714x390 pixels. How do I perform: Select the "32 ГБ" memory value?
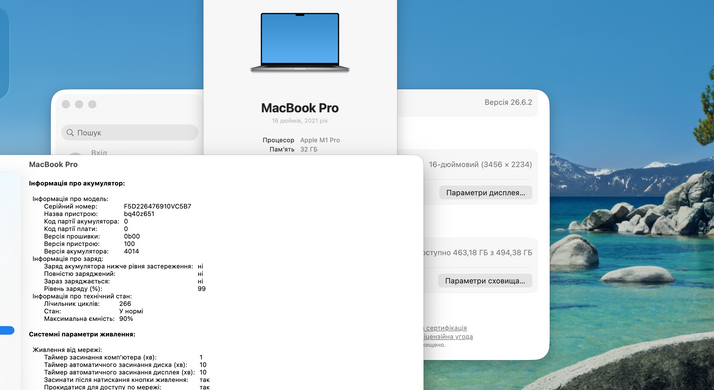pyautogui.click(x=309, y=149)
